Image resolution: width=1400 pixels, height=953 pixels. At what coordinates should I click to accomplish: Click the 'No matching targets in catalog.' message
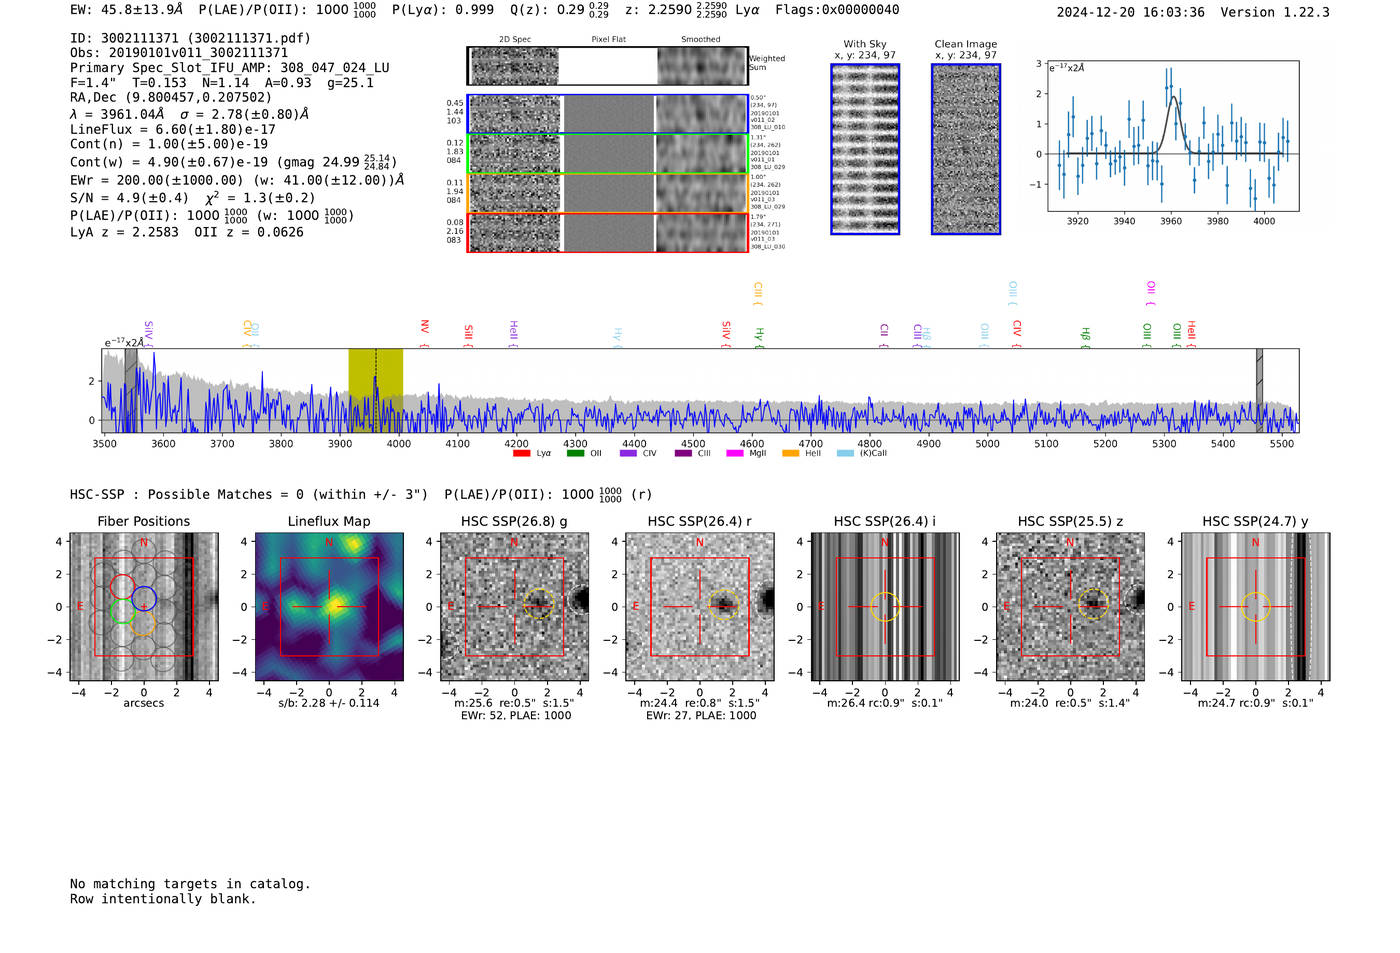(x=190, y=884)
